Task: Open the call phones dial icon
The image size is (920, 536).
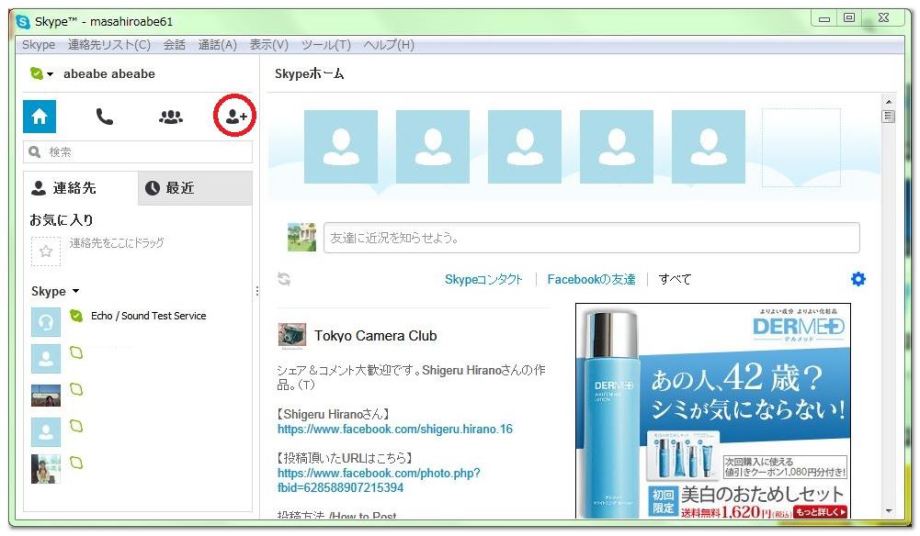Action: 104,116
